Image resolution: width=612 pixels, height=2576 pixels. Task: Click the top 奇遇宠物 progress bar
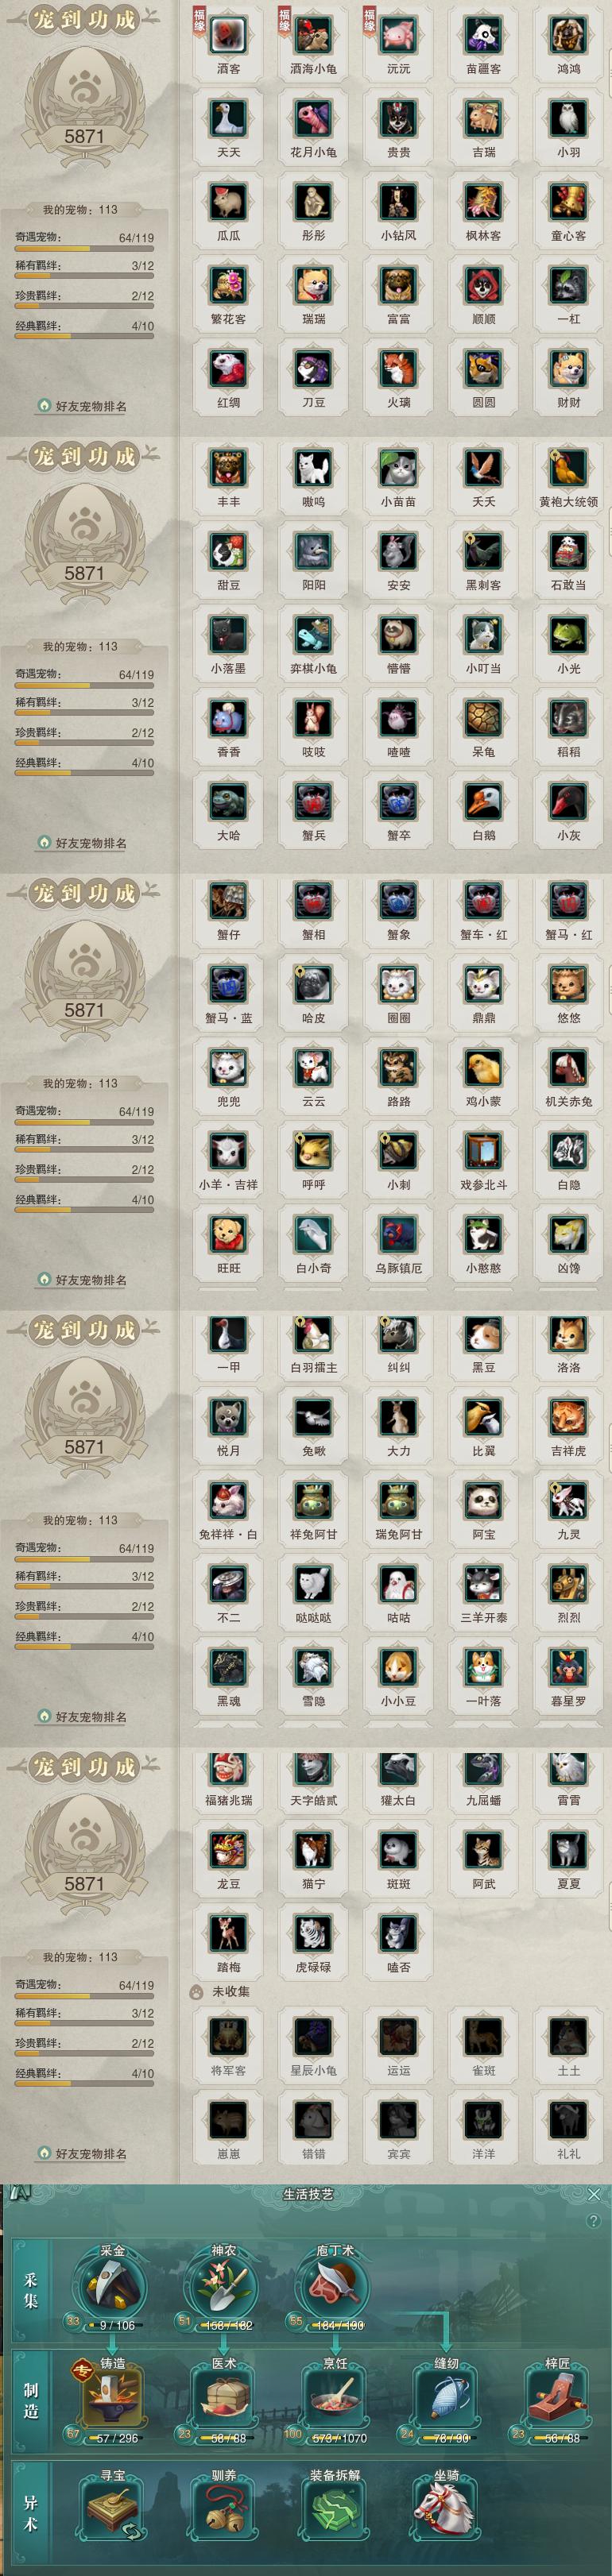coord(84,248)
